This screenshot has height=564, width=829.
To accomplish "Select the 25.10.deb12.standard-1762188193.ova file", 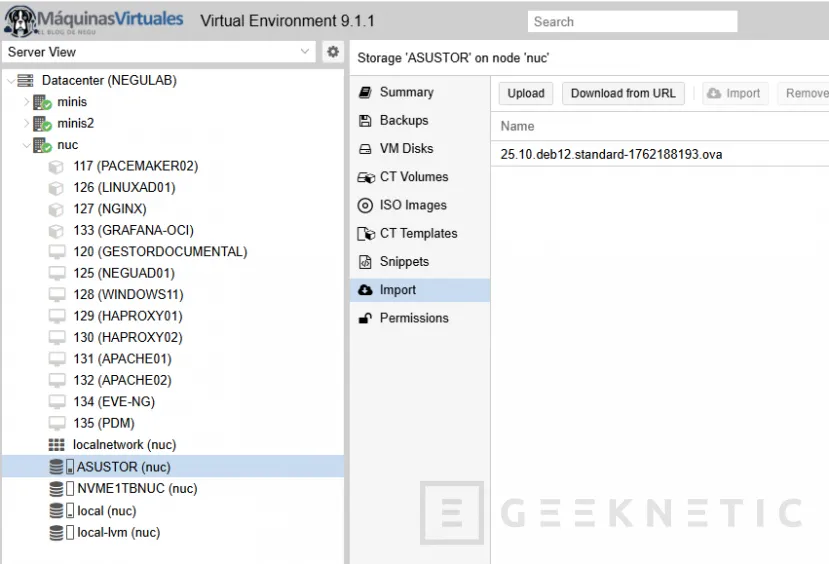I will 660,154.
